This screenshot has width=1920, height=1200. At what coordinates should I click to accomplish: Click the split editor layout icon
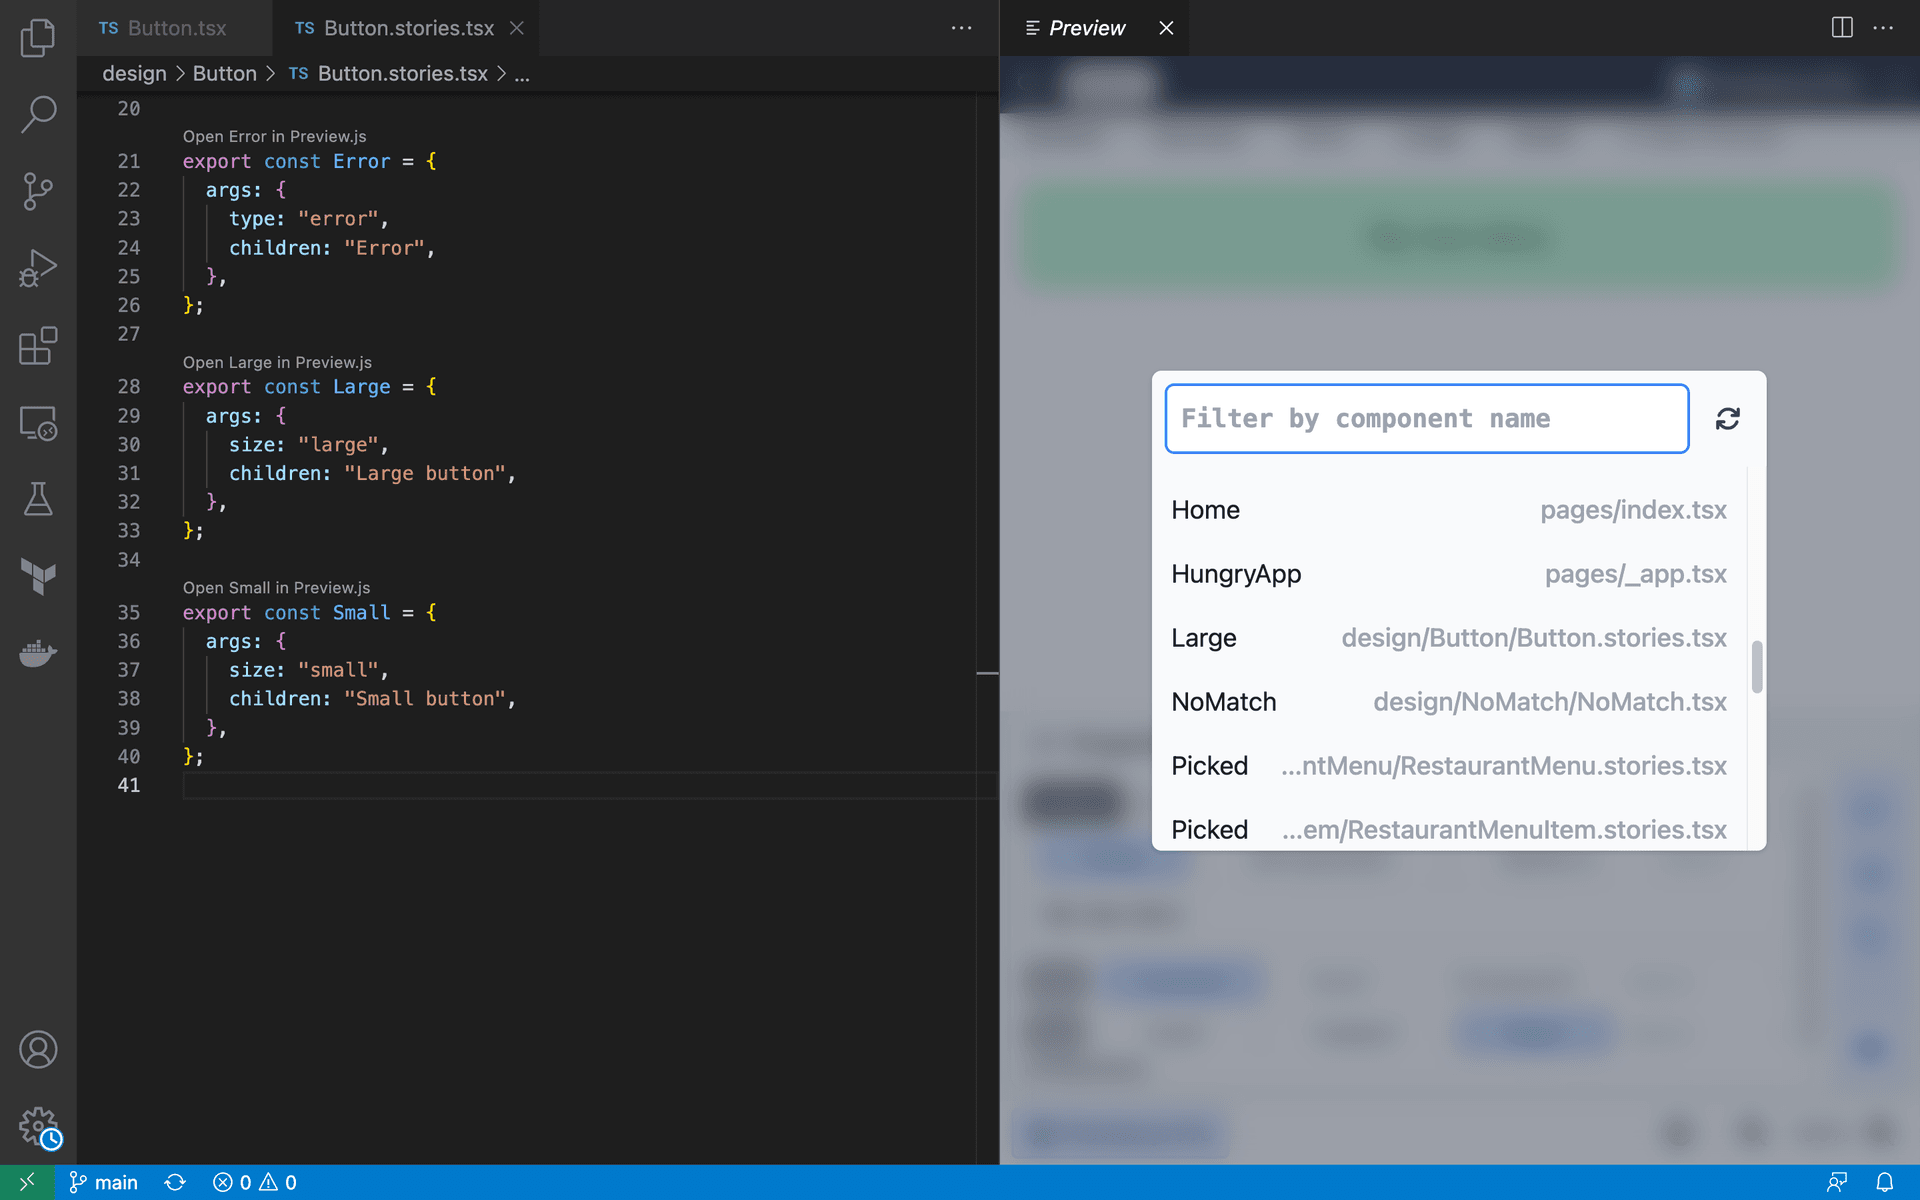click(x=1841, y=26)
